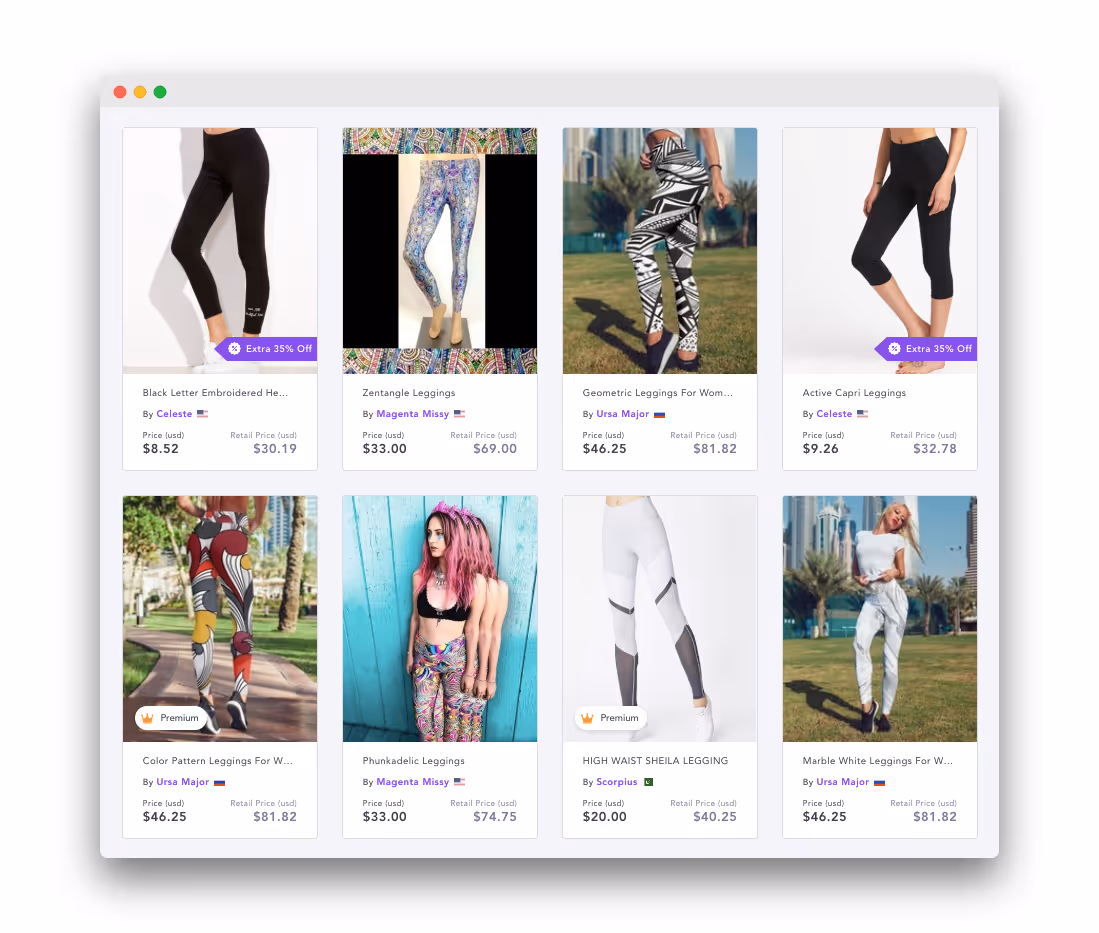The width and height of the screenshot is (1099, 933).
Task: Select the Phunkadelic Leggings product image
Action: pyautogui.click(x=440, y=618)
